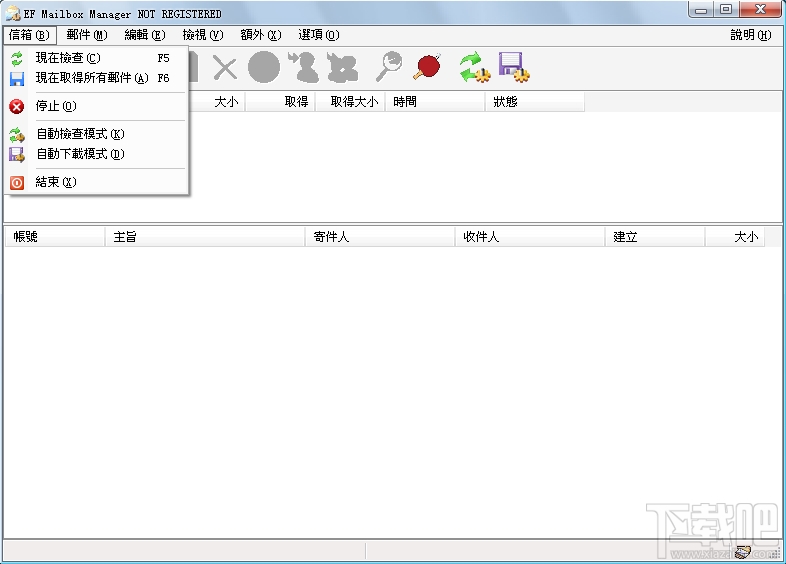Open the 選項 (O) menu
The width and height of the screenshot is (786, 564).
[x=319, y=35]
